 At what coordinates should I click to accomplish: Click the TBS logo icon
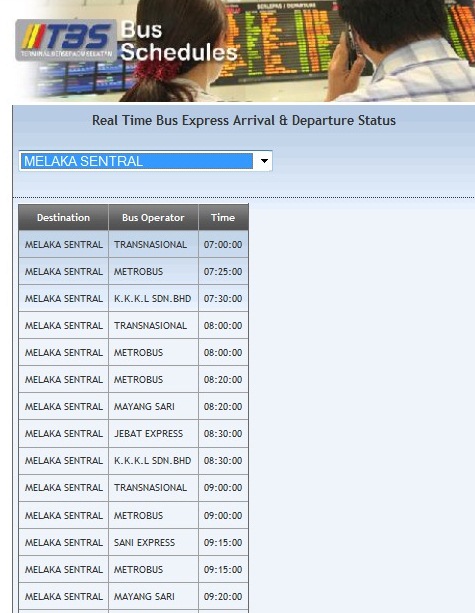[66, 40]
